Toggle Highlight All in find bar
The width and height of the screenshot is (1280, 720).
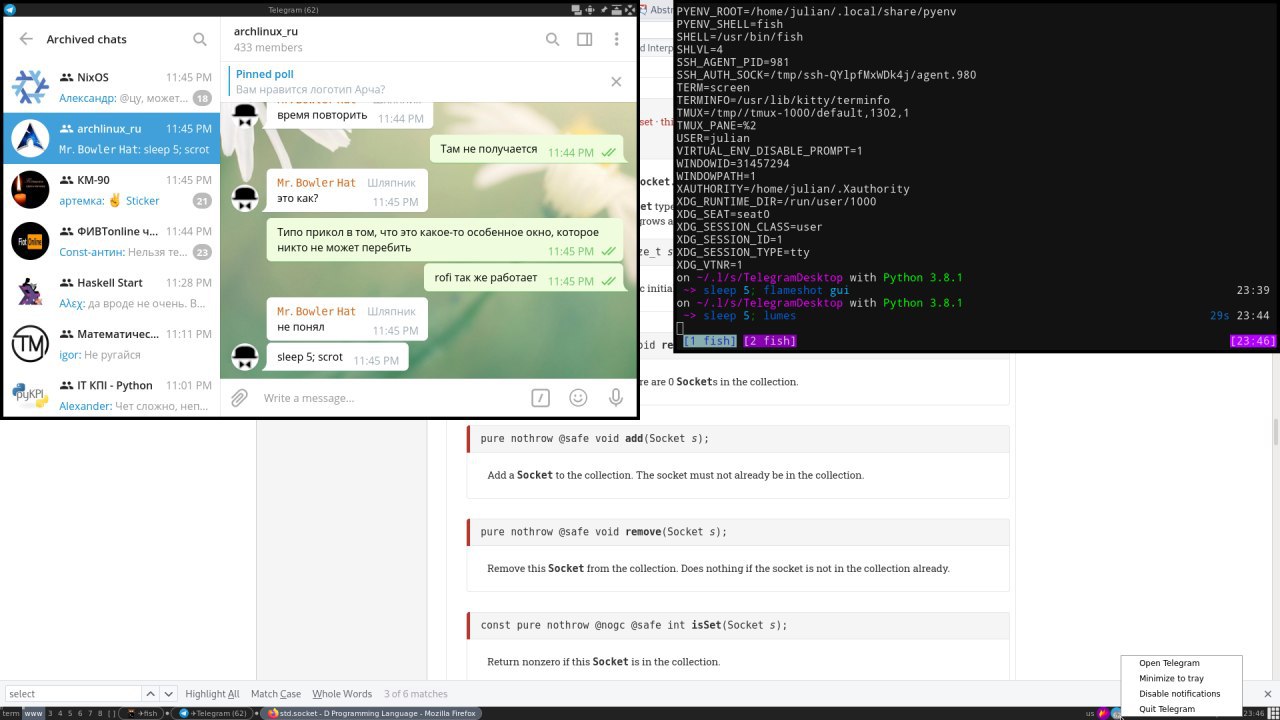click(x=212, y=694)
